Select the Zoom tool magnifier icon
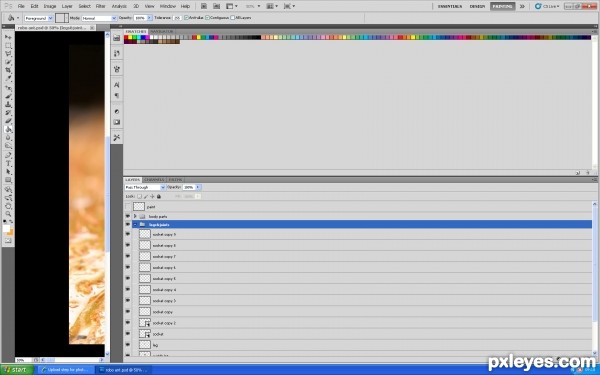The image size is (600, 375). tap(8, 214)
